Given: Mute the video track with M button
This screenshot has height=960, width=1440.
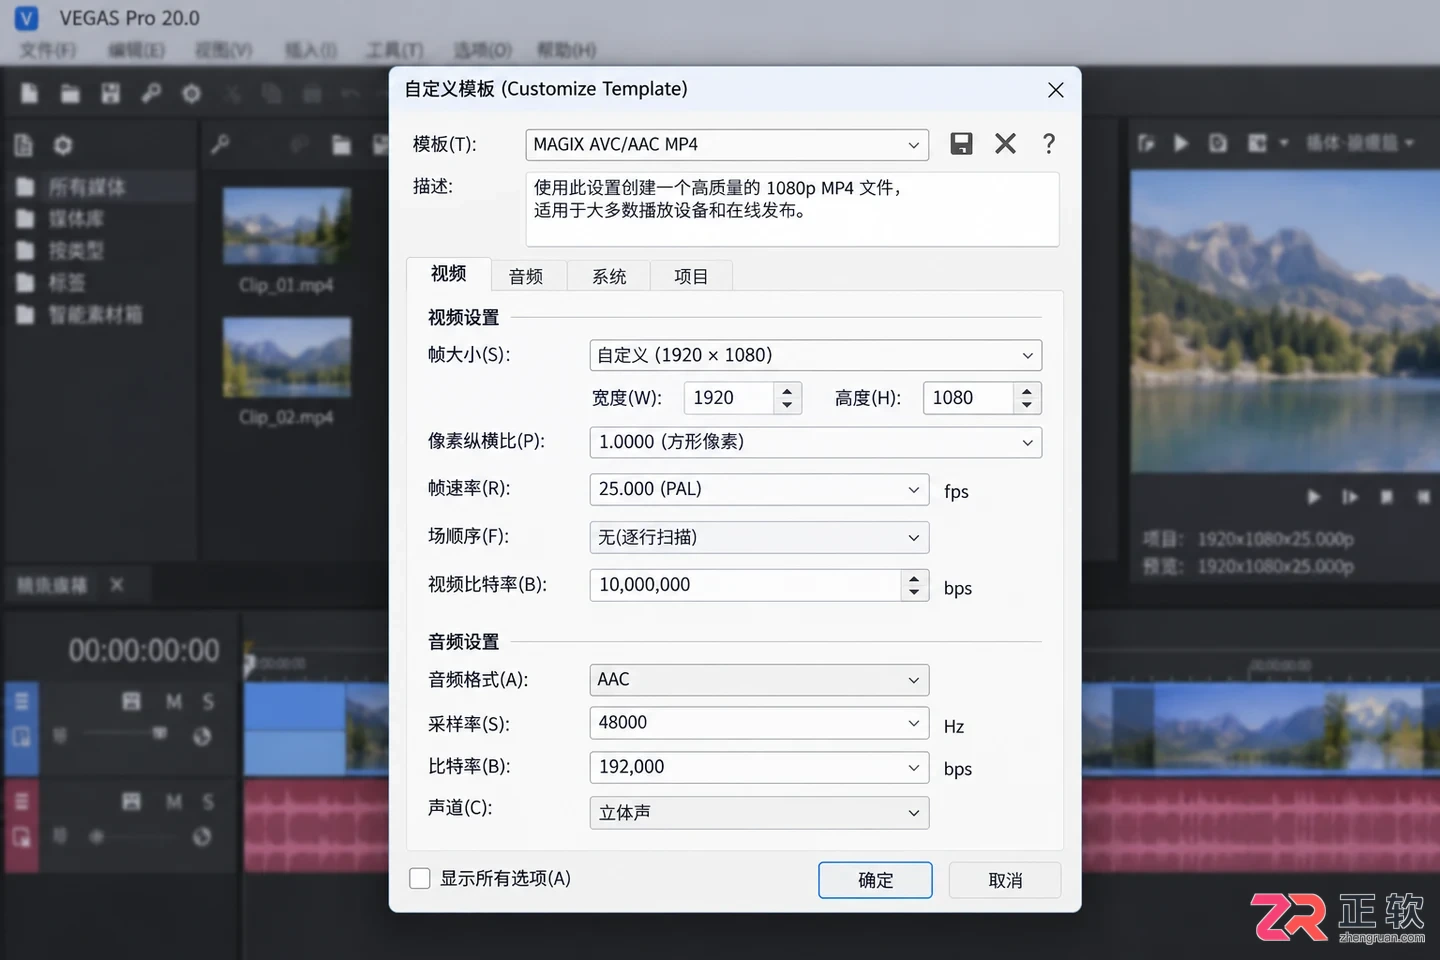Looking at the screenshot, I should [x=174, y=701].
